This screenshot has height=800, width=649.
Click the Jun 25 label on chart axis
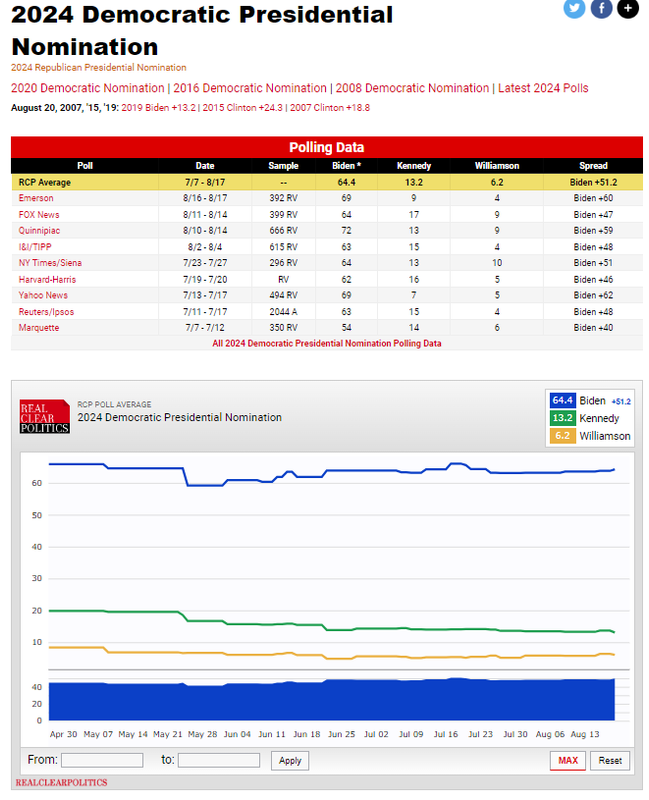coord(341,734)
